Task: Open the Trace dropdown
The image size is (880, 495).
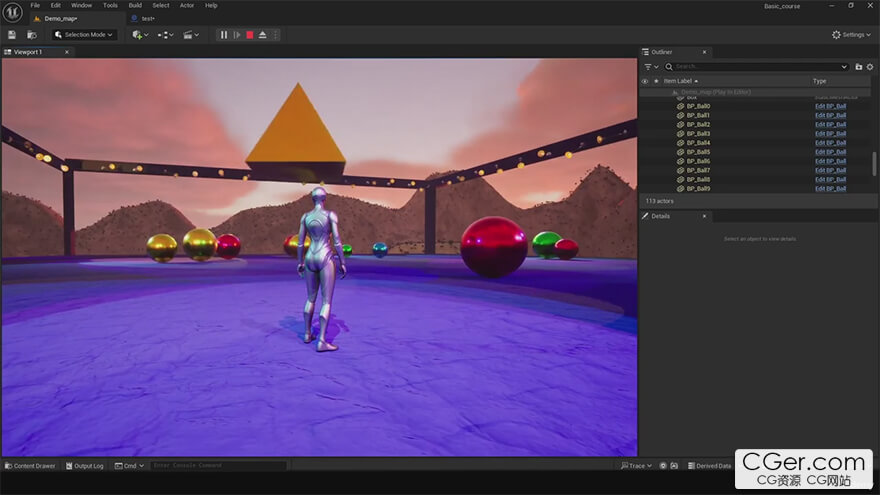Action: (x=636, y=466)
